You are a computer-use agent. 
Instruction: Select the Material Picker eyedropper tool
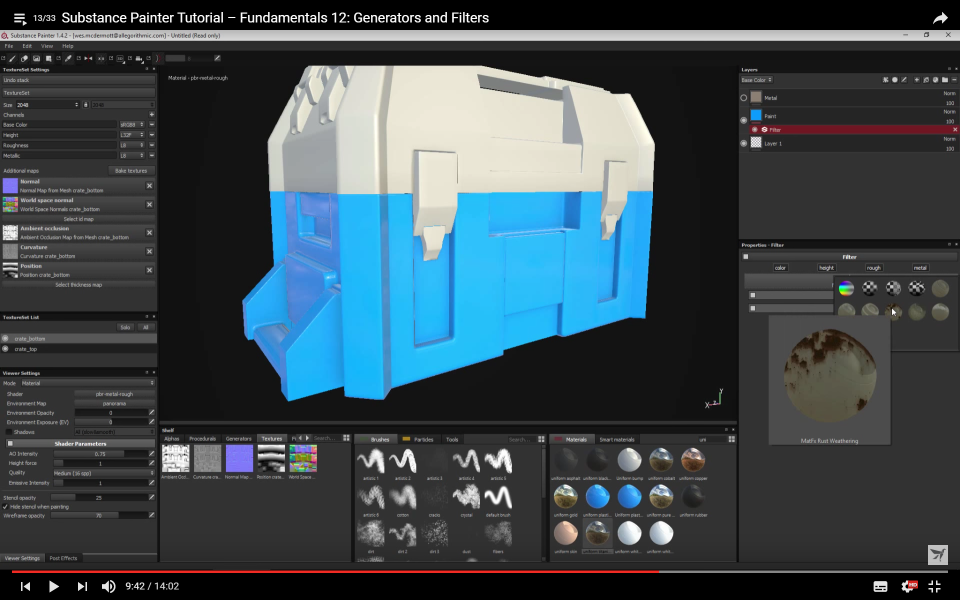pos(68,58)
